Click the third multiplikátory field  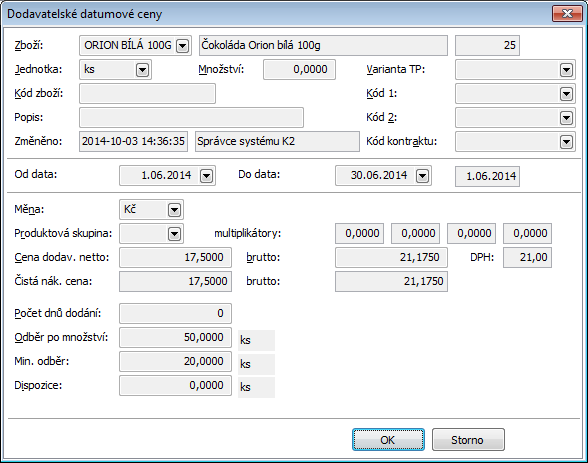(471, 233)
